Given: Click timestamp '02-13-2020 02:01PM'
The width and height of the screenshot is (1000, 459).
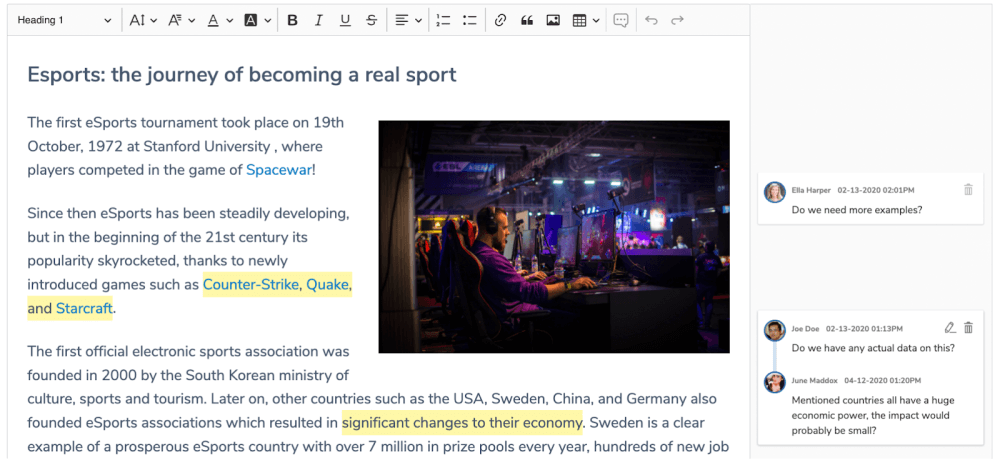Looking at the screenshot, I should click(x=876, y=190).
